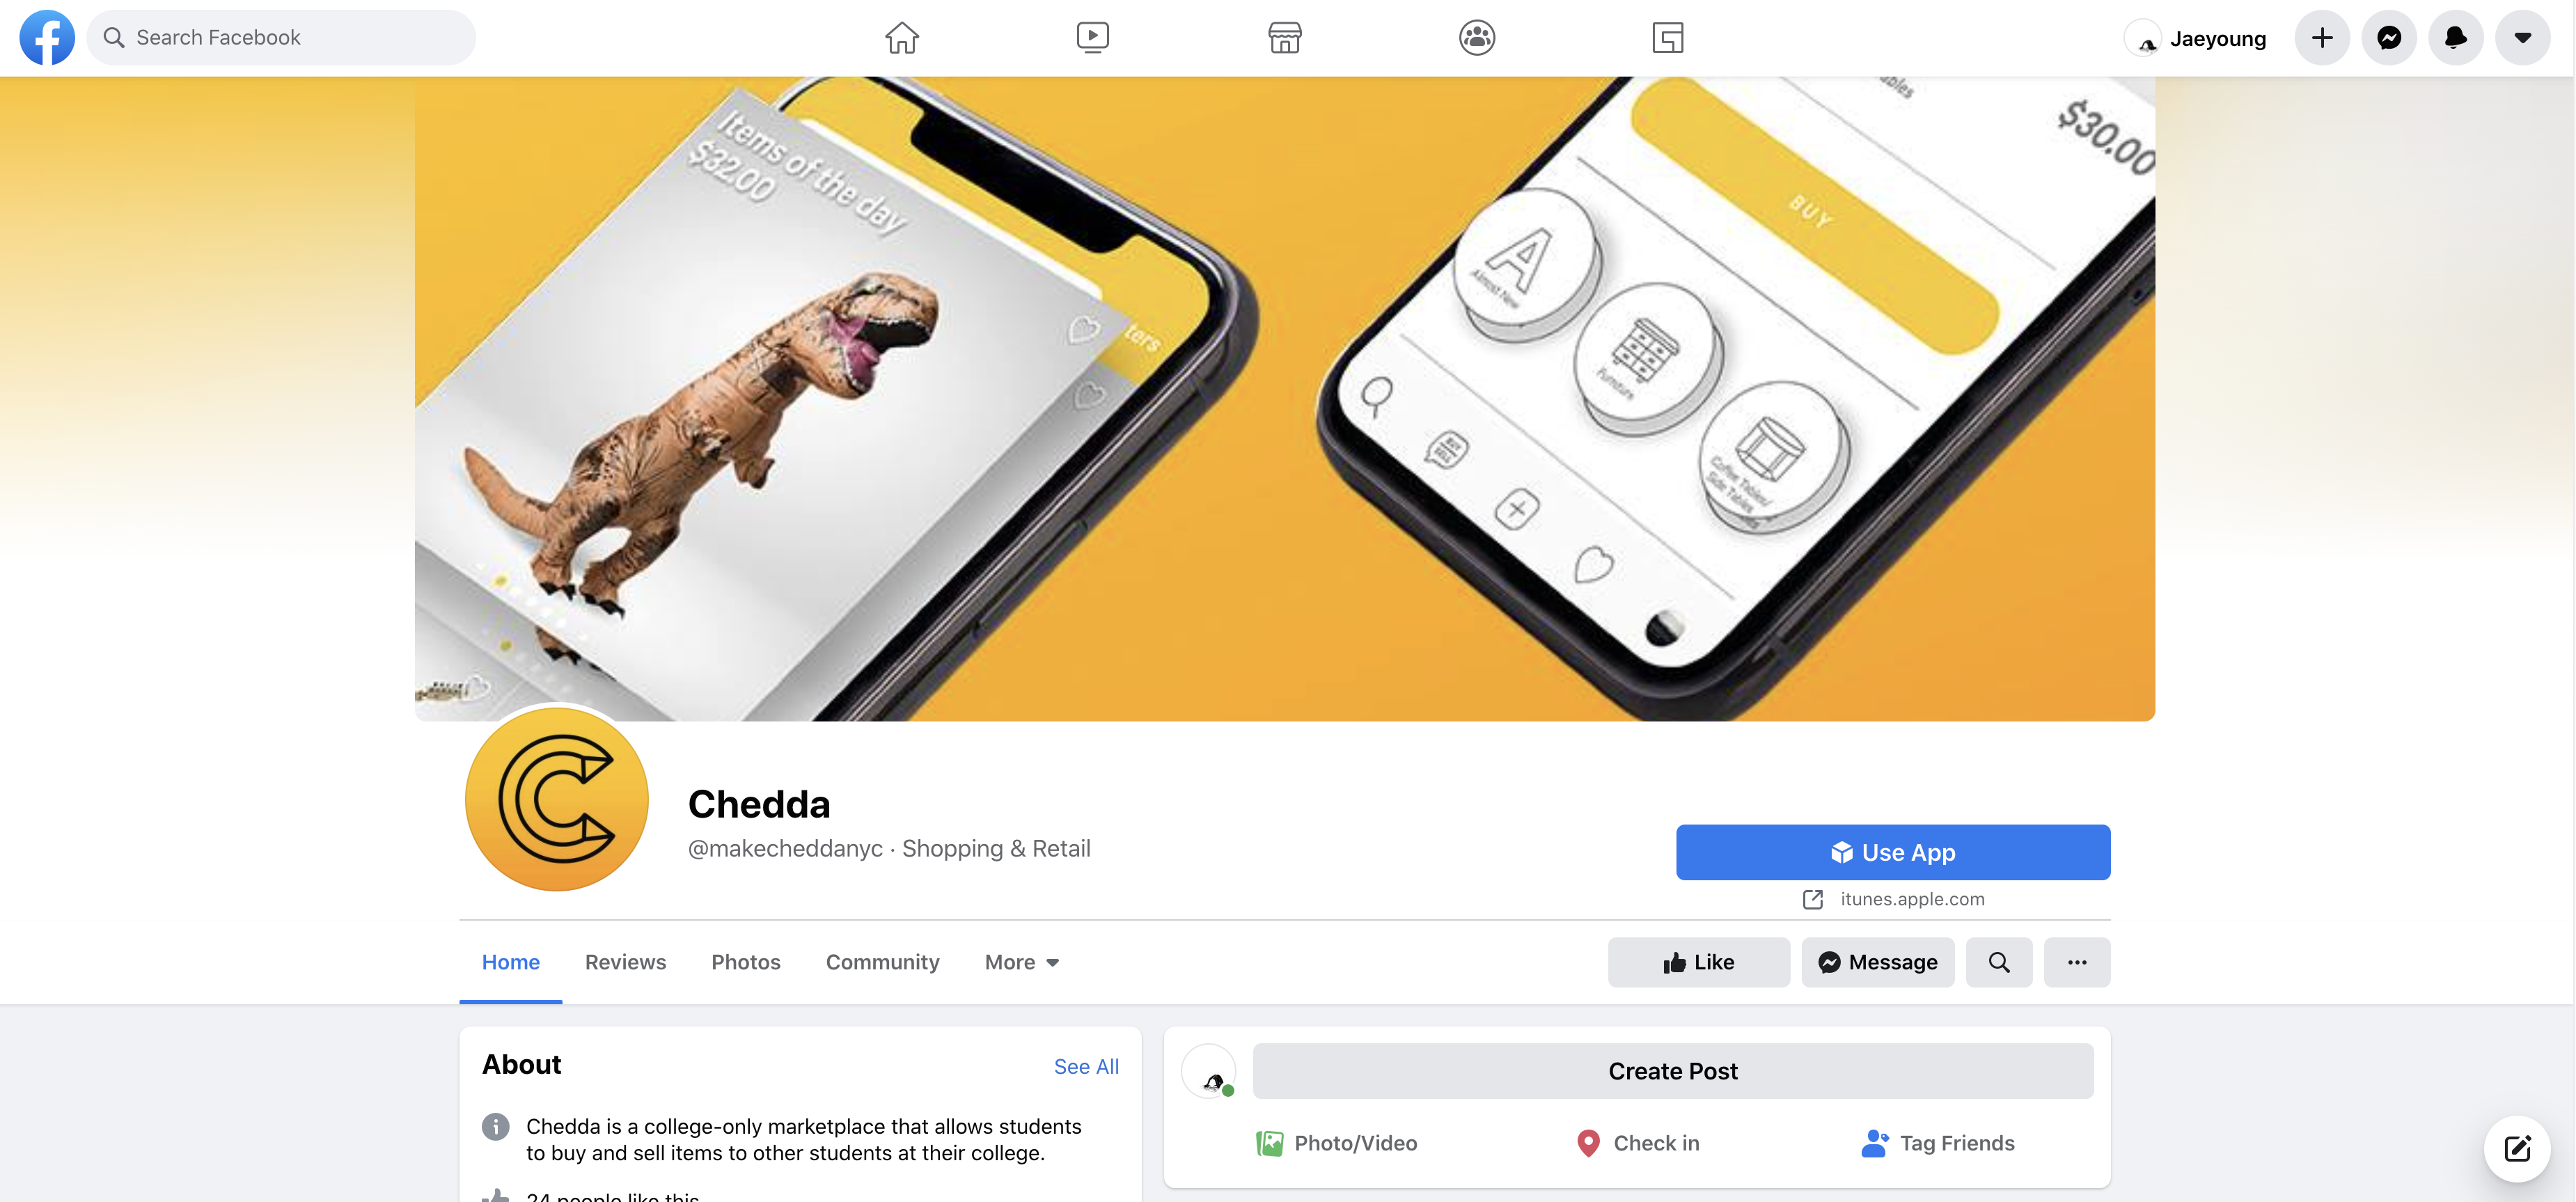Open the Facebook home feed icon

(901, 38)
